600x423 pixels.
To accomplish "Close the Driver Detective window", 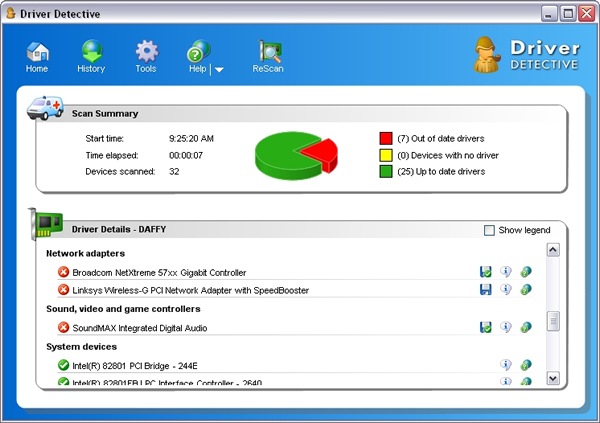I will click(x=587, y=14).
